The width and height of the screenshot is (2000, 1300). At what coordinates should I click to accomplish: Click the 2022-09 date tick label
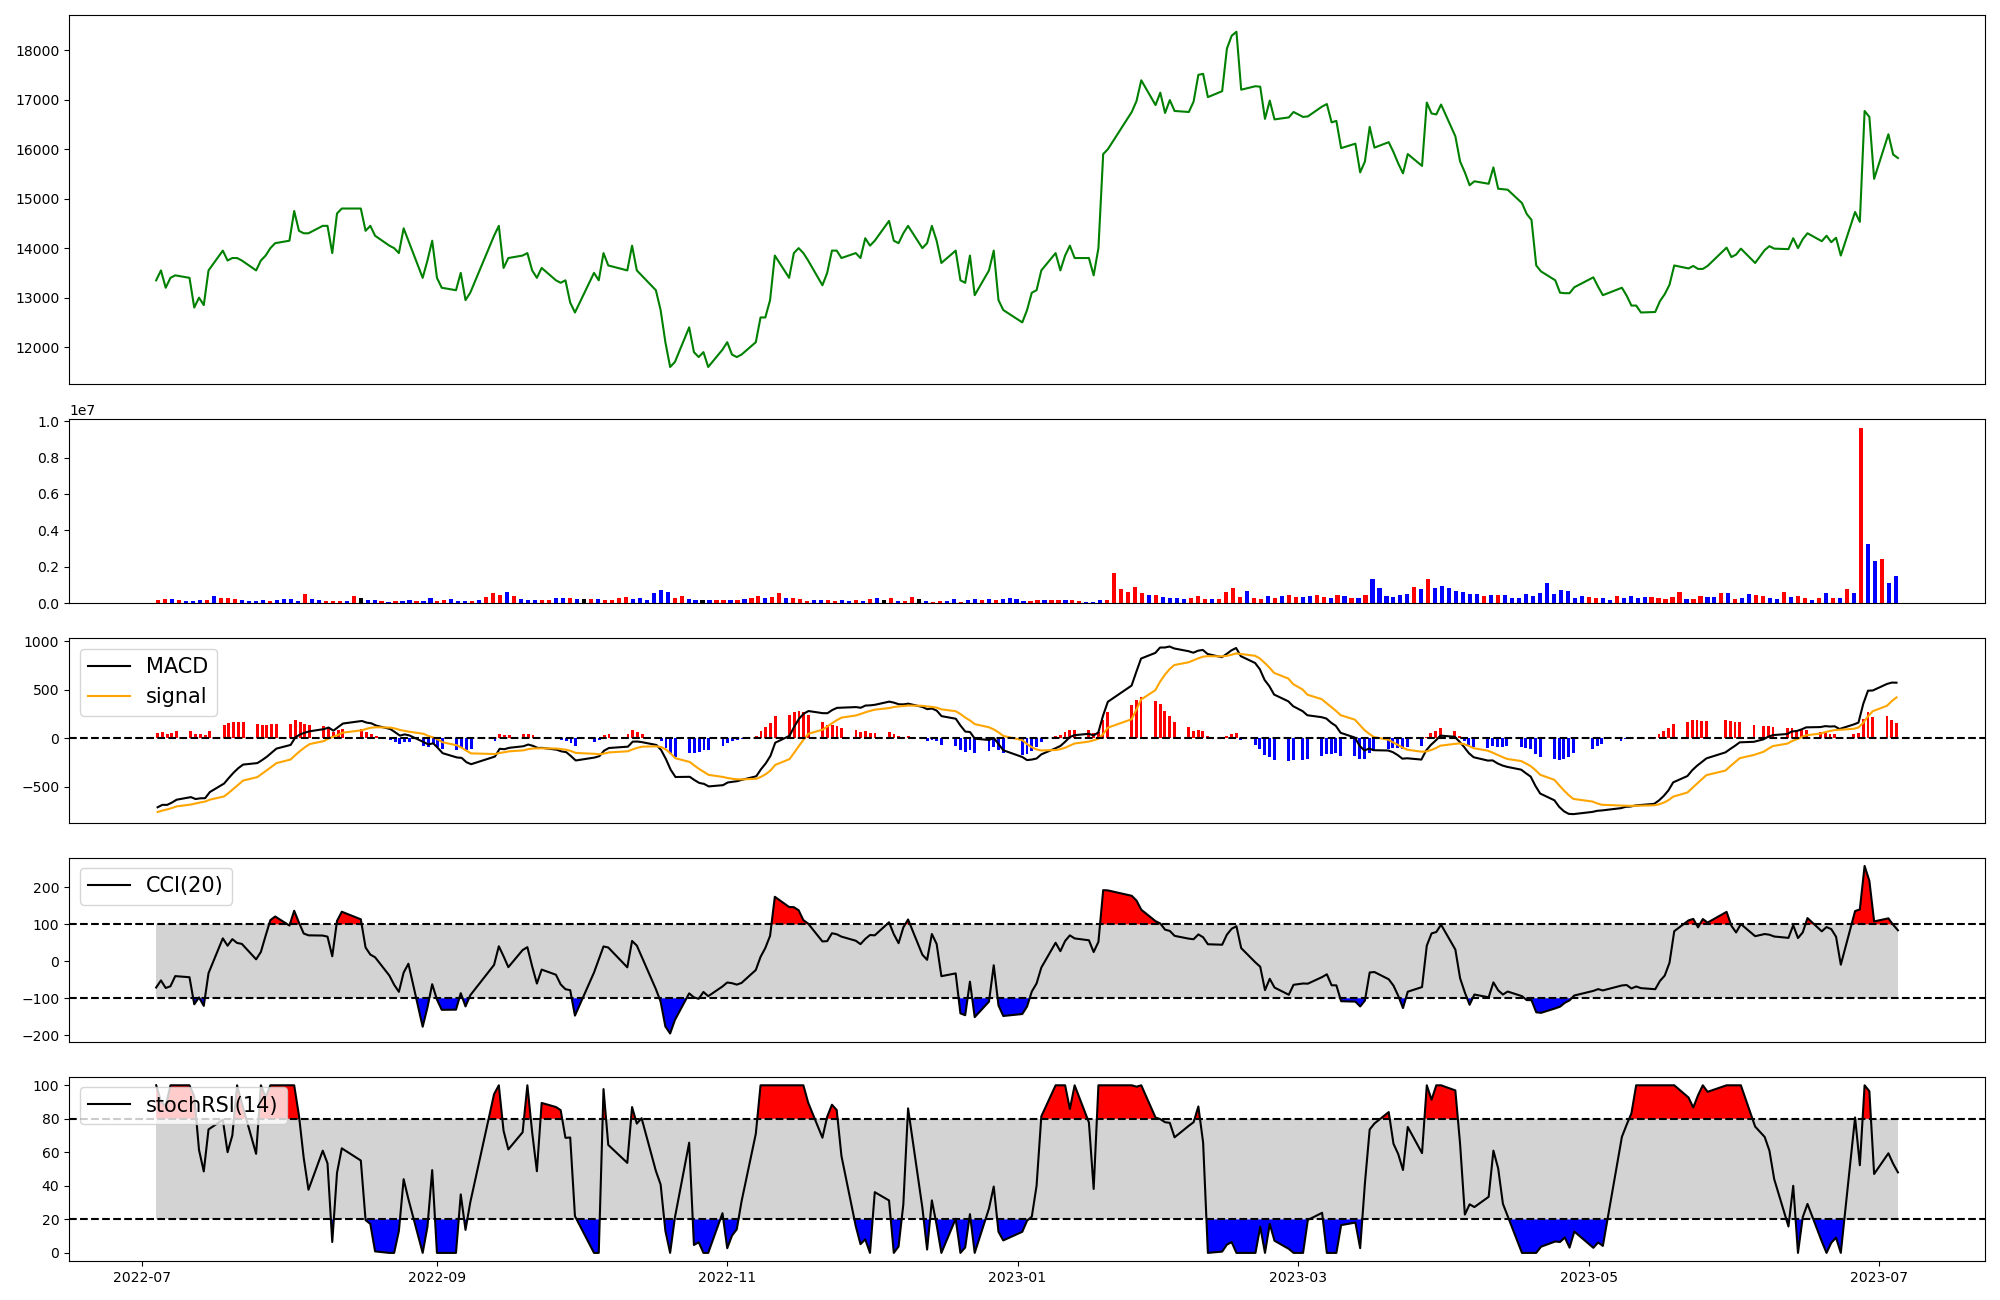(x=437, y=1277)
